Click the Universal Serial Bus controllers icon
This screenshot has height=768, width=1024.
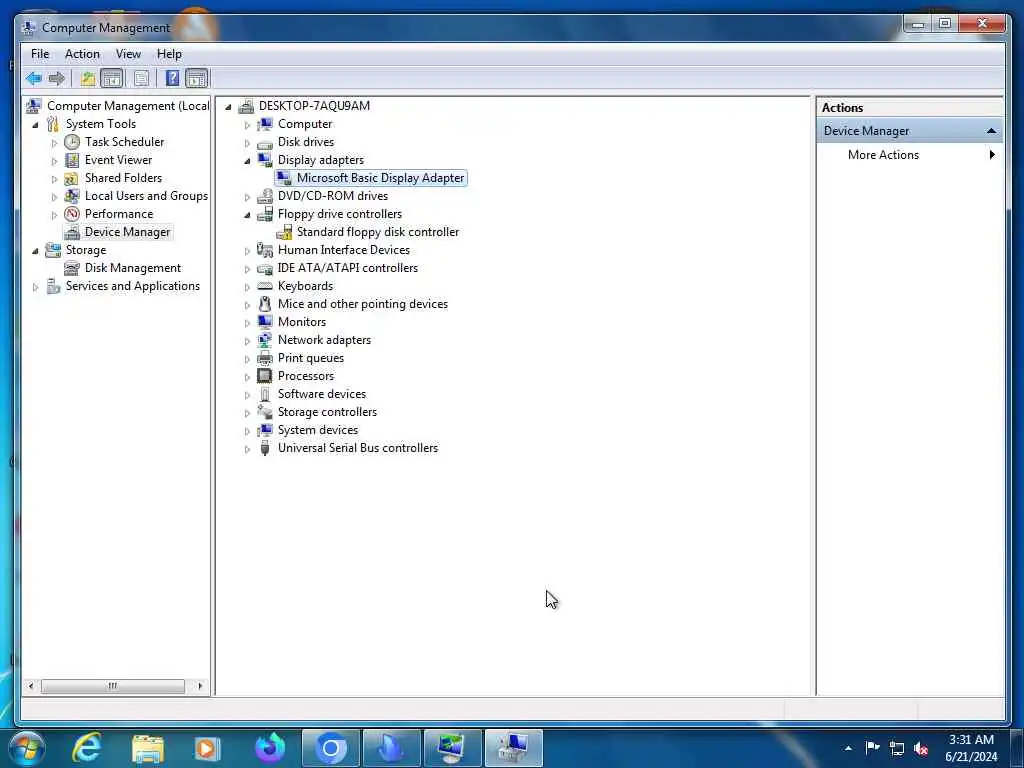point(264,448)
